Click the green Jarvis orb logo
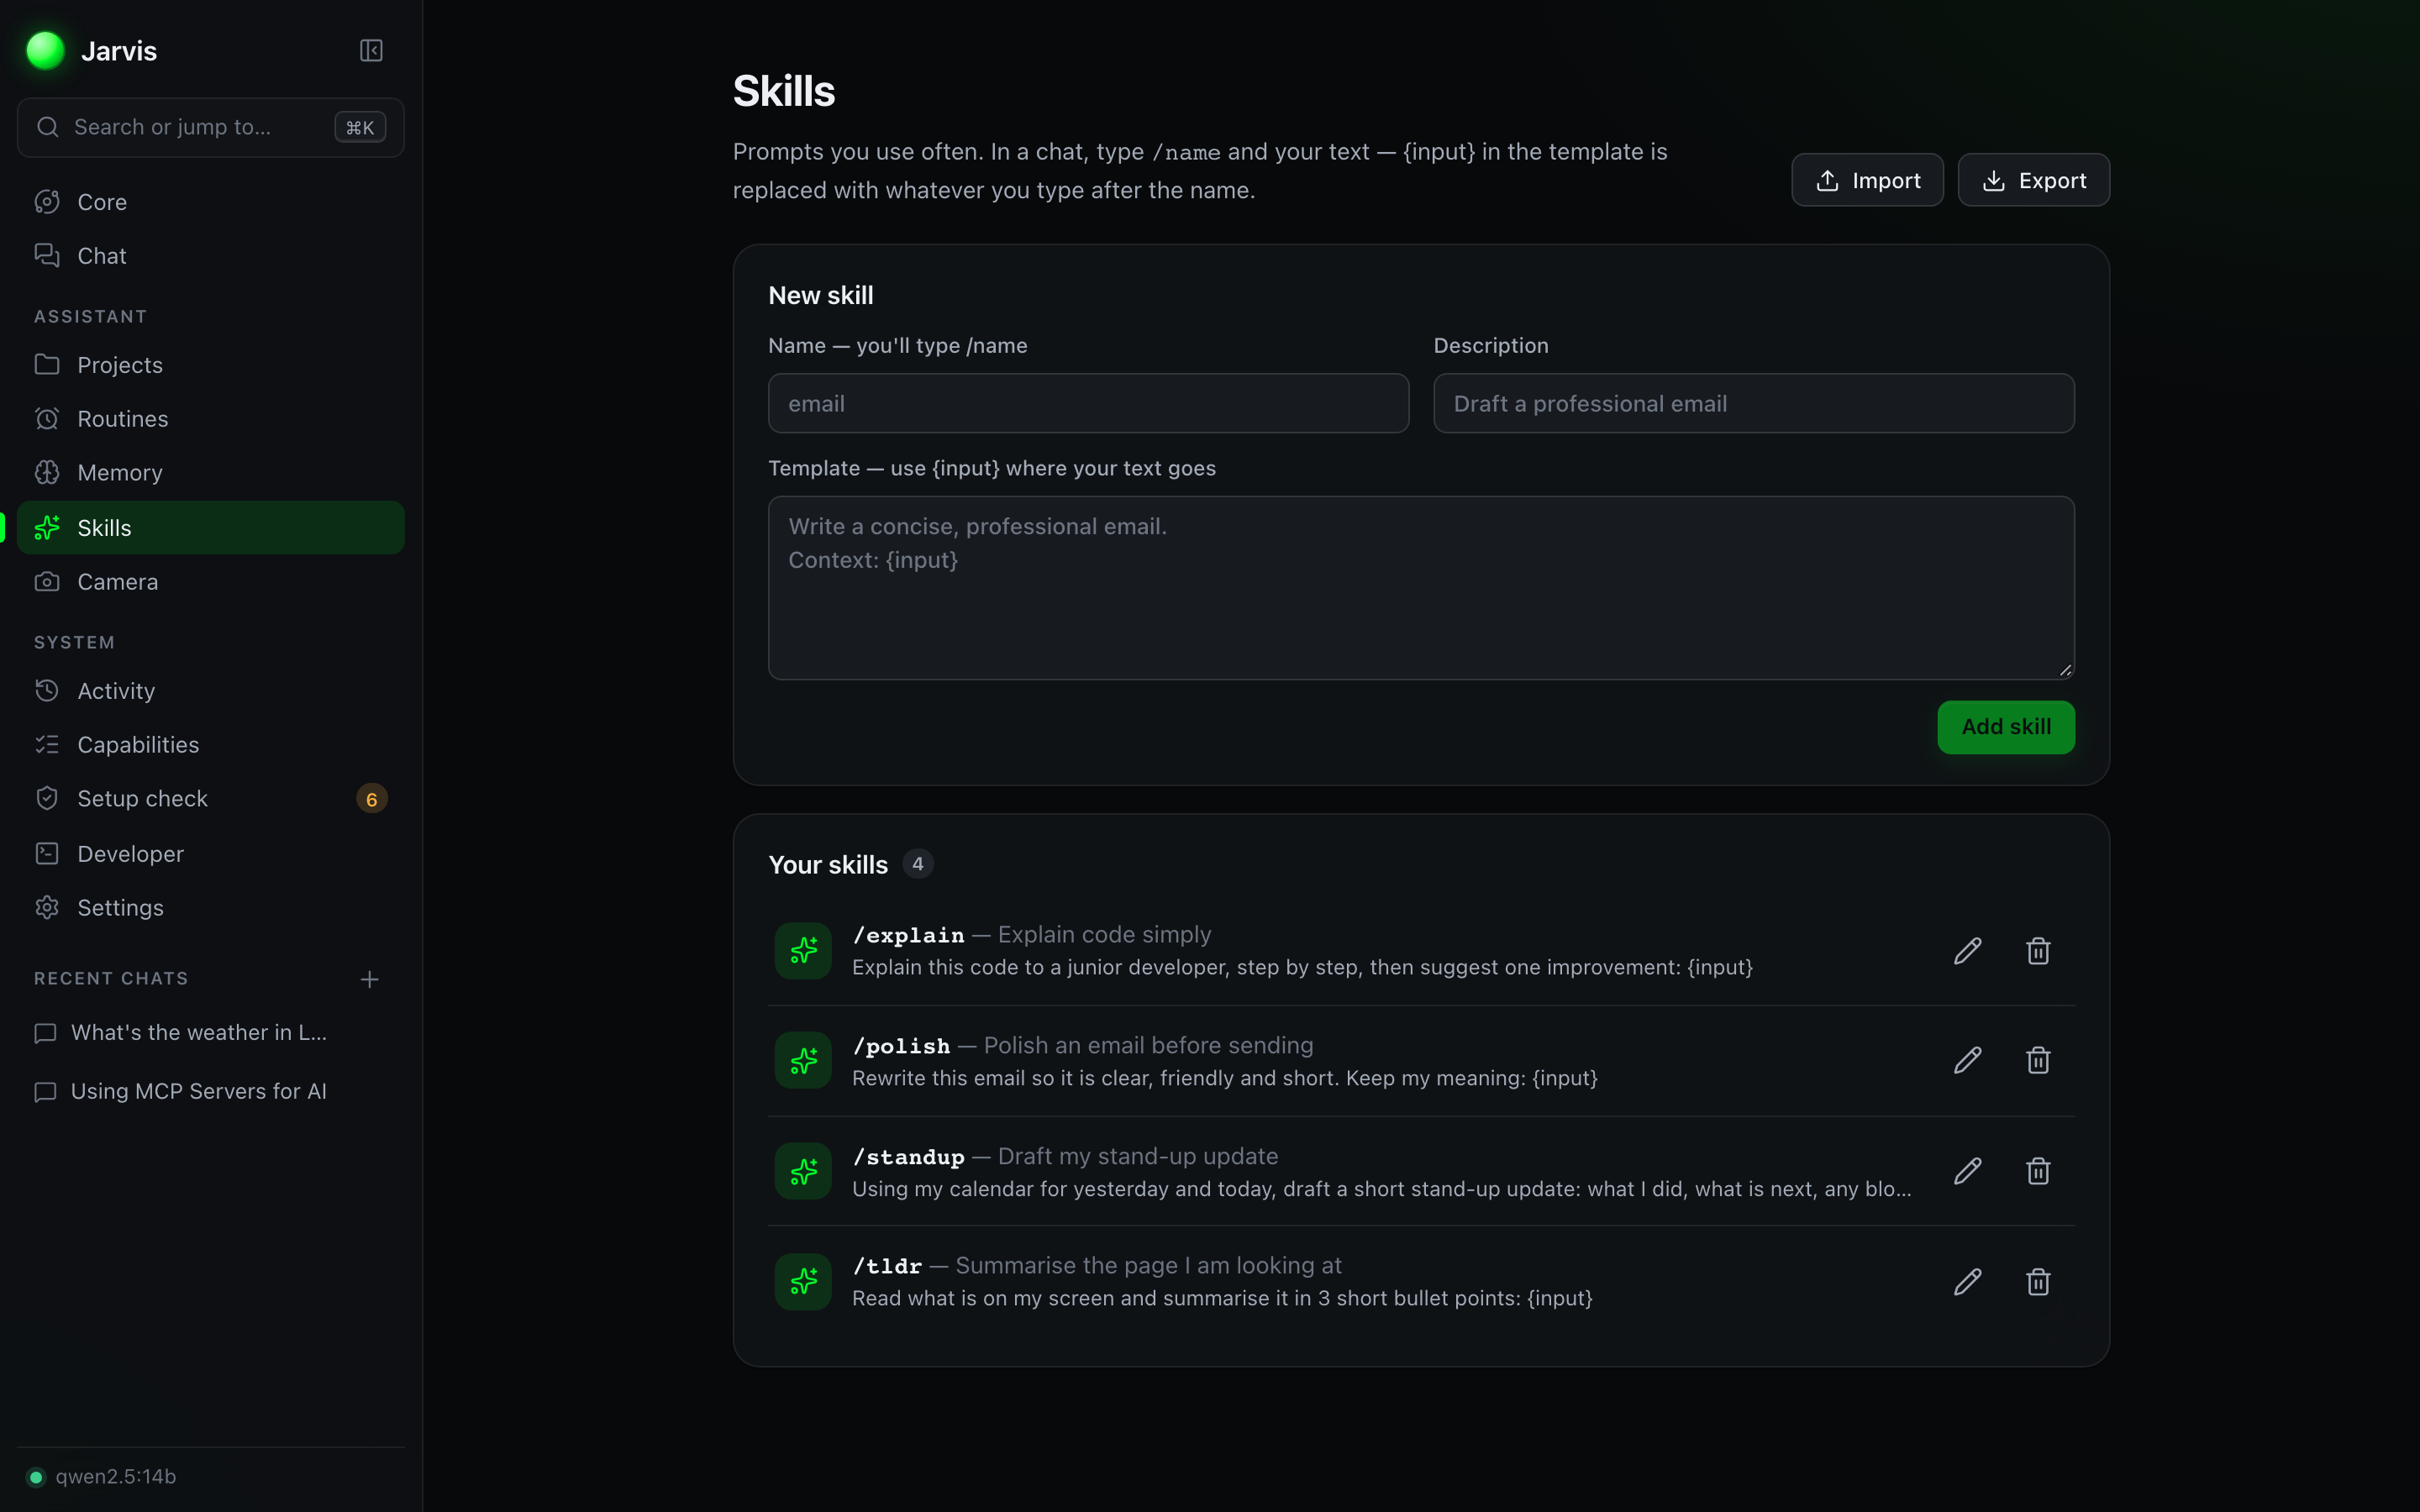The image size is (2420, 1512). click(45, 50)
